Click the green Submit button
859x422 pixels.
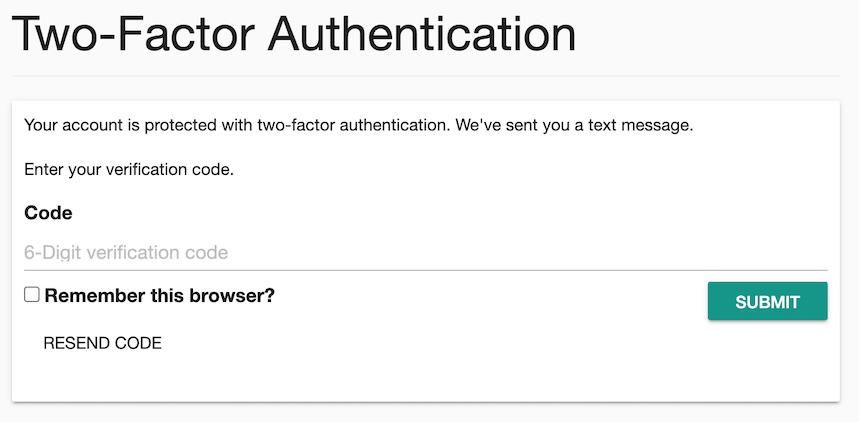click(x=767, y=301)
